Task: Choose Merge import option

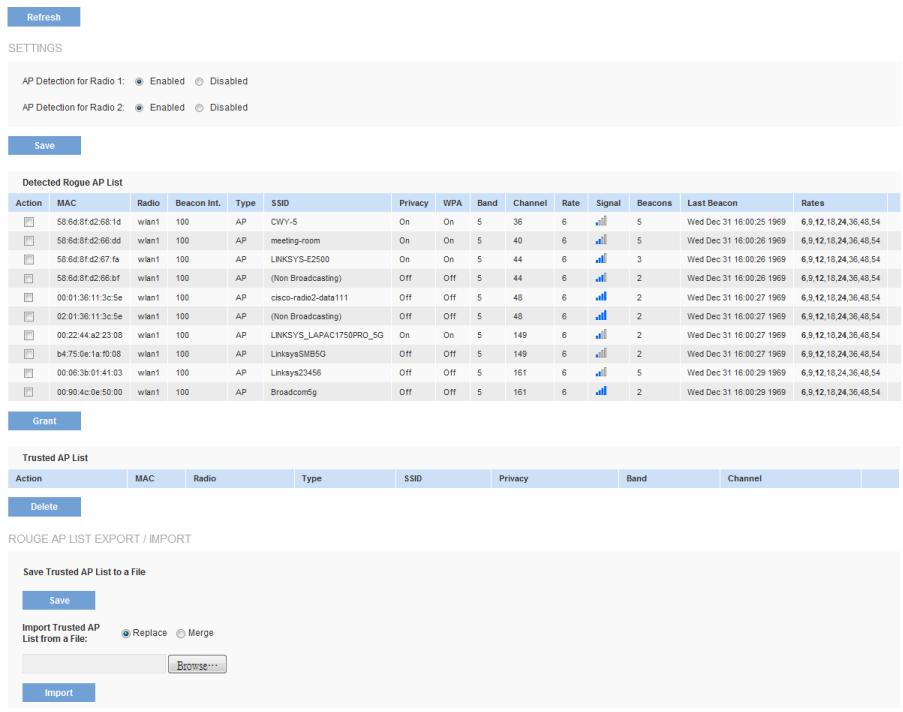Action: pos(181,633)
